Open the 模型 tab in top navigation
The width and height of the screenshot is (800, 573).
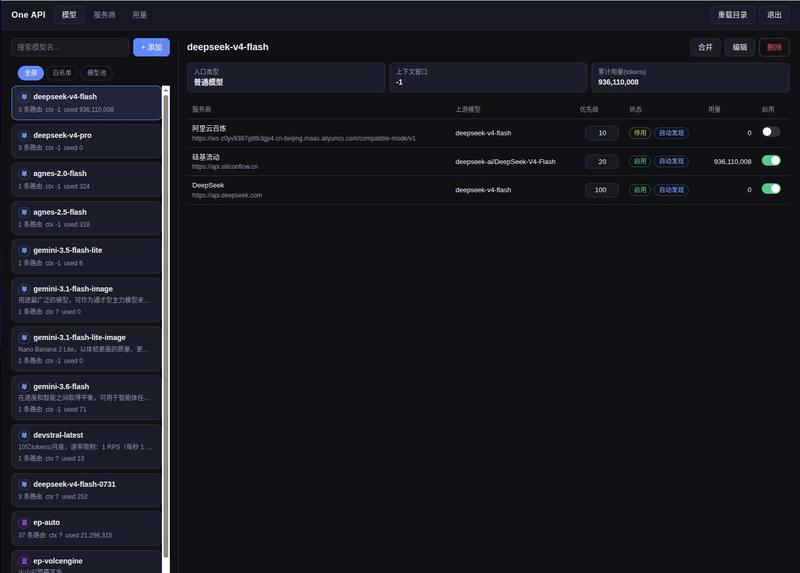69,15
